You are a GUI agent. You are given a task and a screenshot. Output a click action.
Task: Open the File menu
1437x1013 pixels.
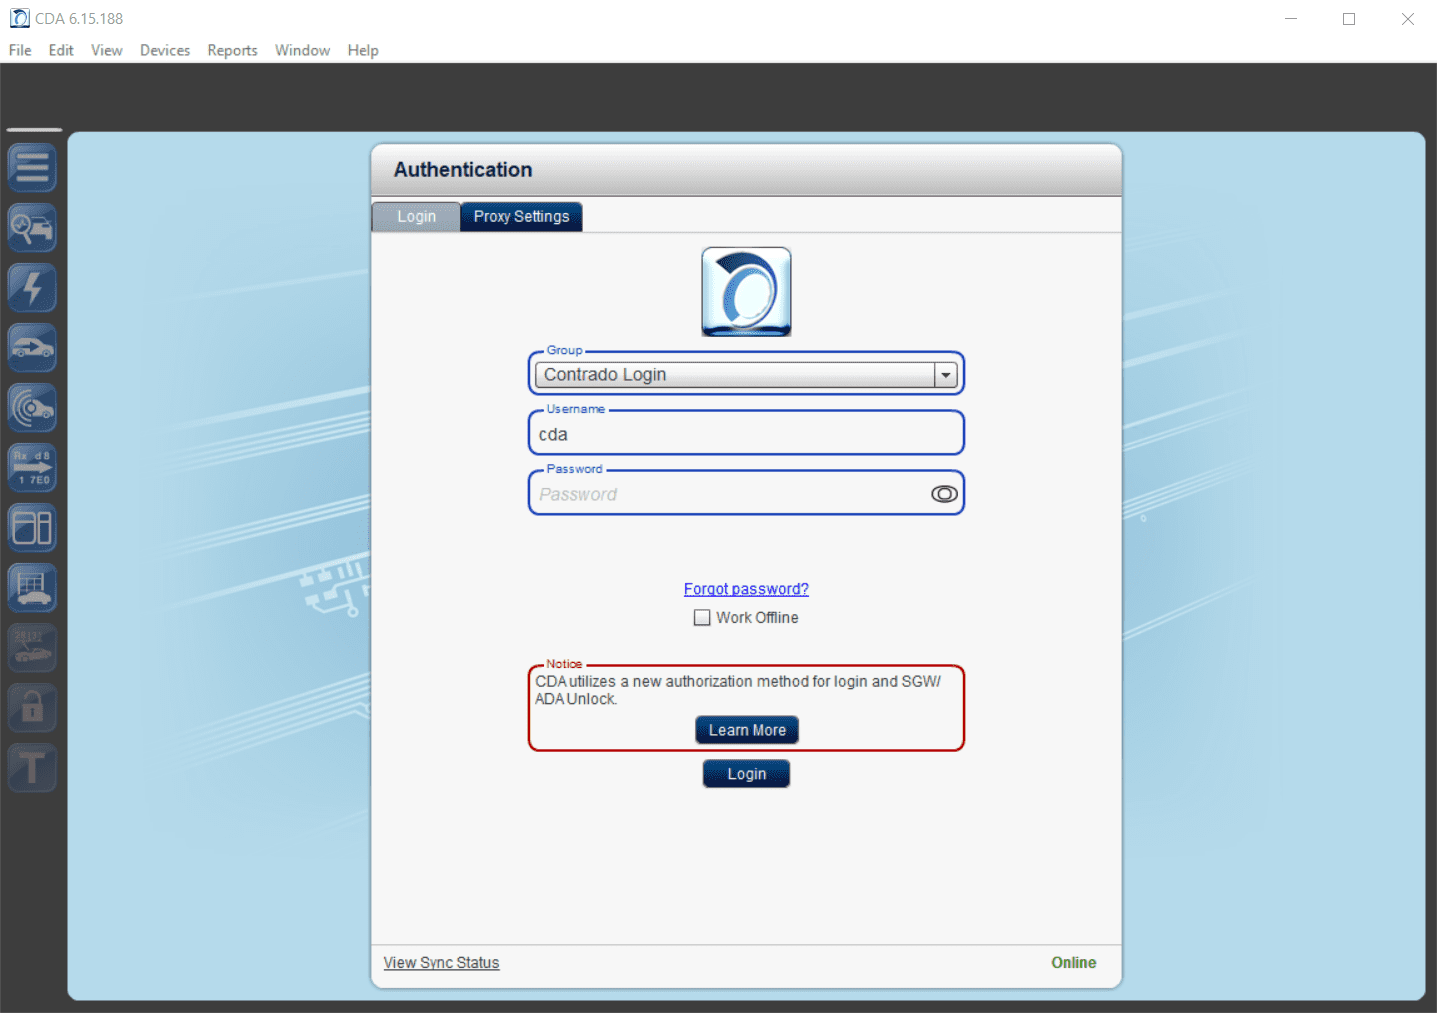point(20,50)
